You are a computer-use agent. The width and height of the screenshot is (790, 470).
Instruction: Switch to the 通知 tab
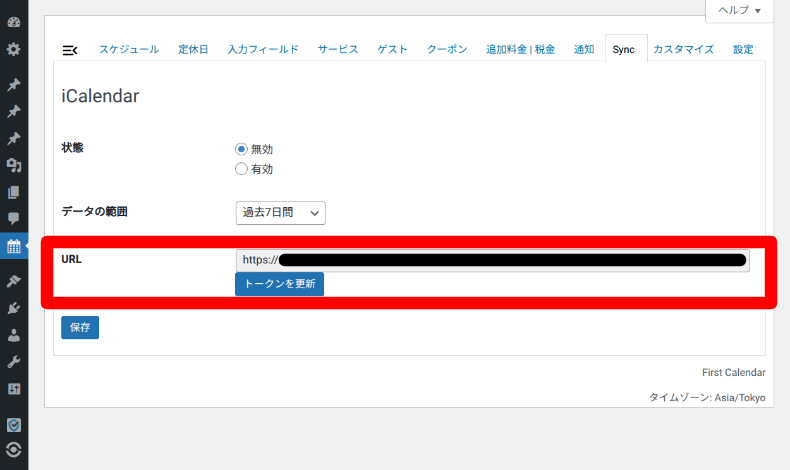tap(584, 49)
